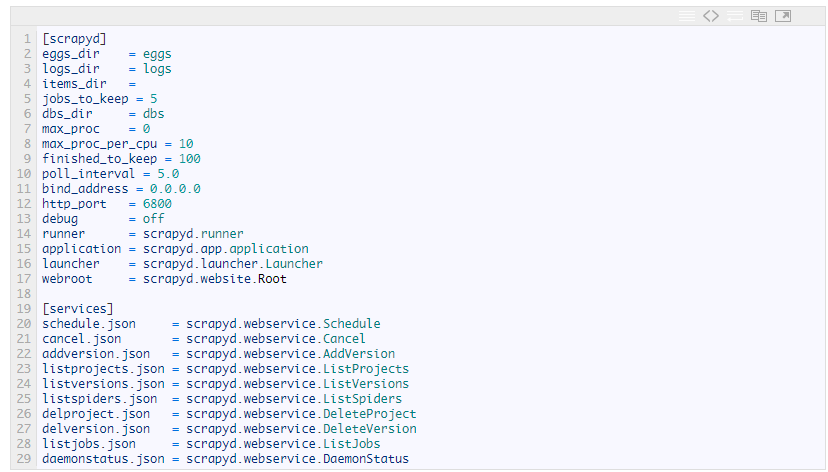Click 'scrapyd.website.Root' value
The width and height of the screenshot is (828, 472).
click(215, 279)
